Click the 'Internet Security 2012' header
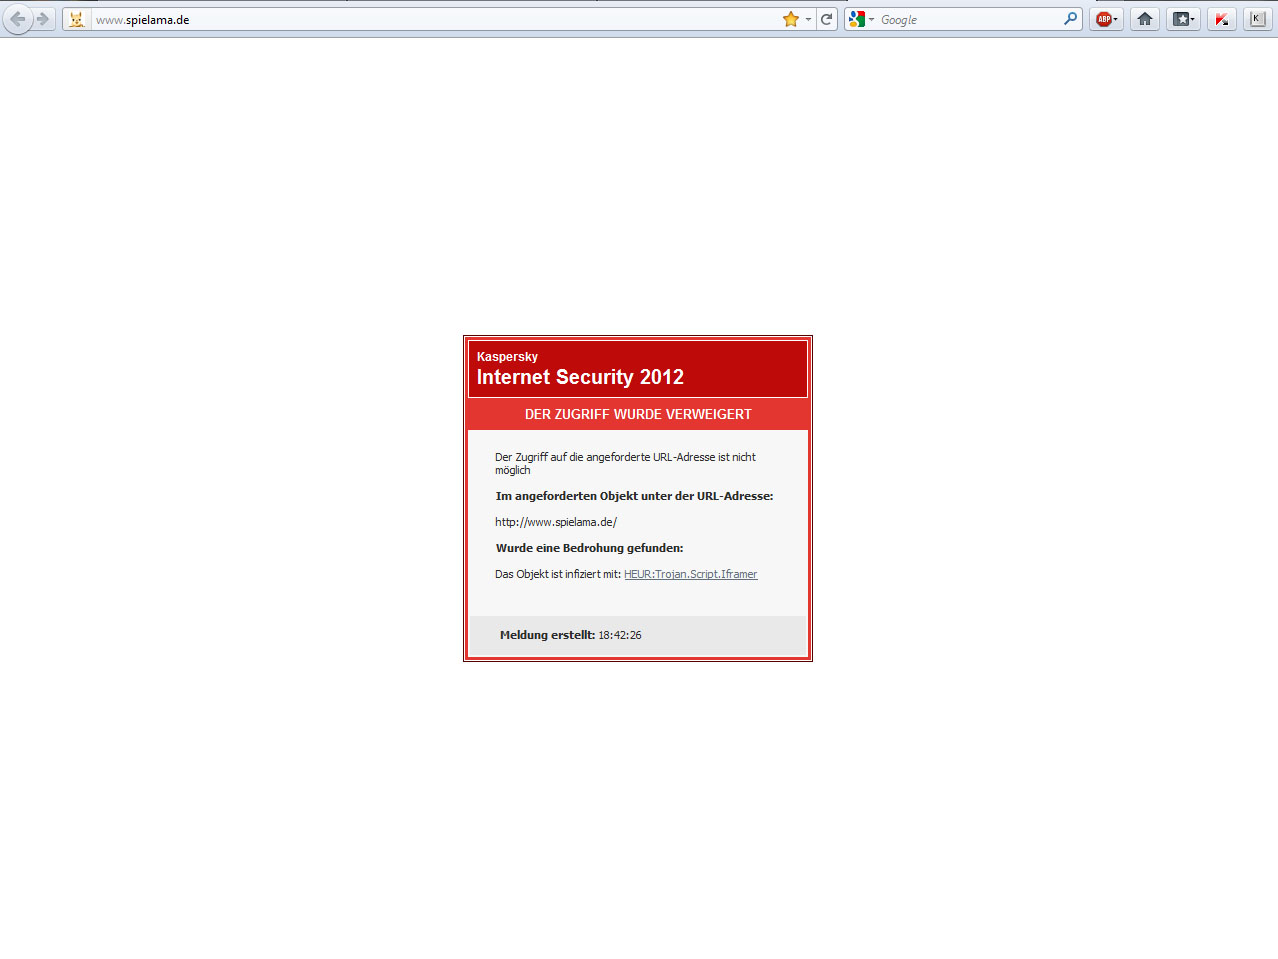This screenshot has width=1278, height=959. click(580, 377)
